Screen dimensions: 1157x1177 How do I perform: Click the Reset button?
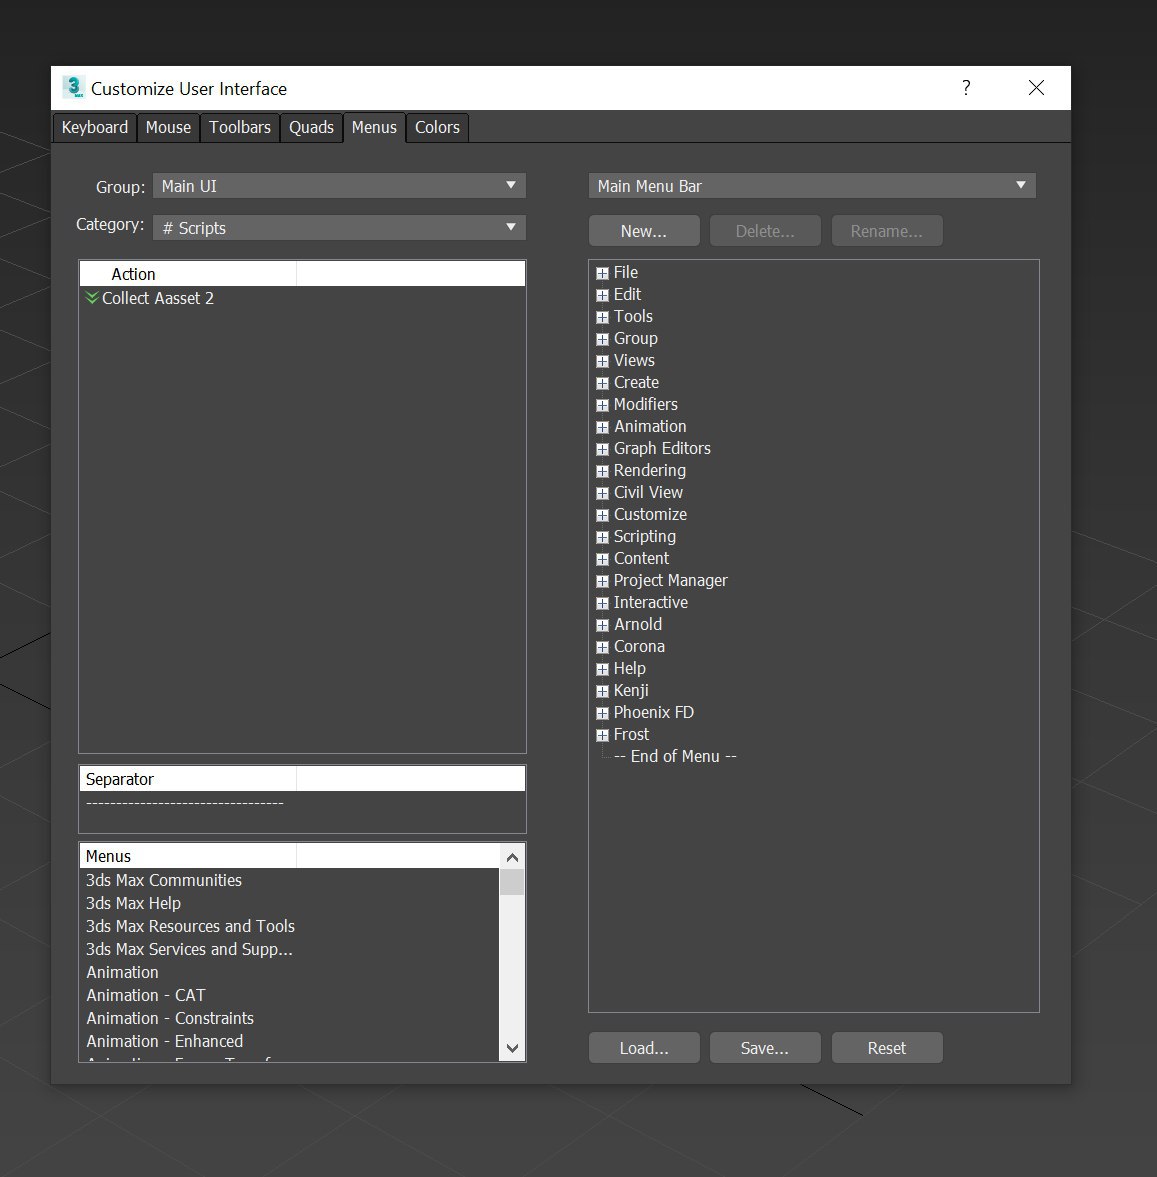[887, 1048]
